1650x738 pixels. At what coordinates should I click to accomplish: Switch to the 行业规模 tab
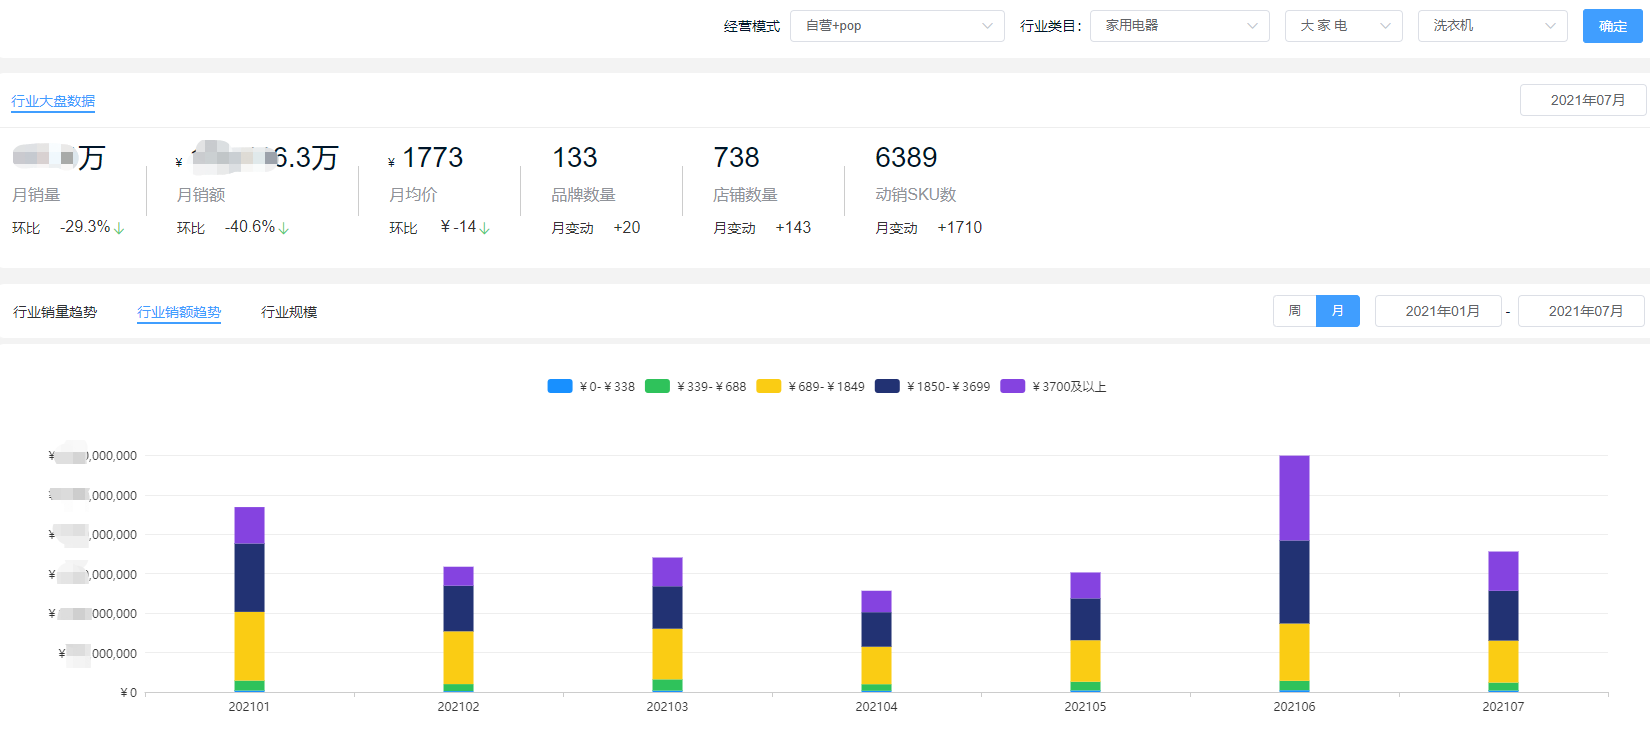click(x=289, y=312)
